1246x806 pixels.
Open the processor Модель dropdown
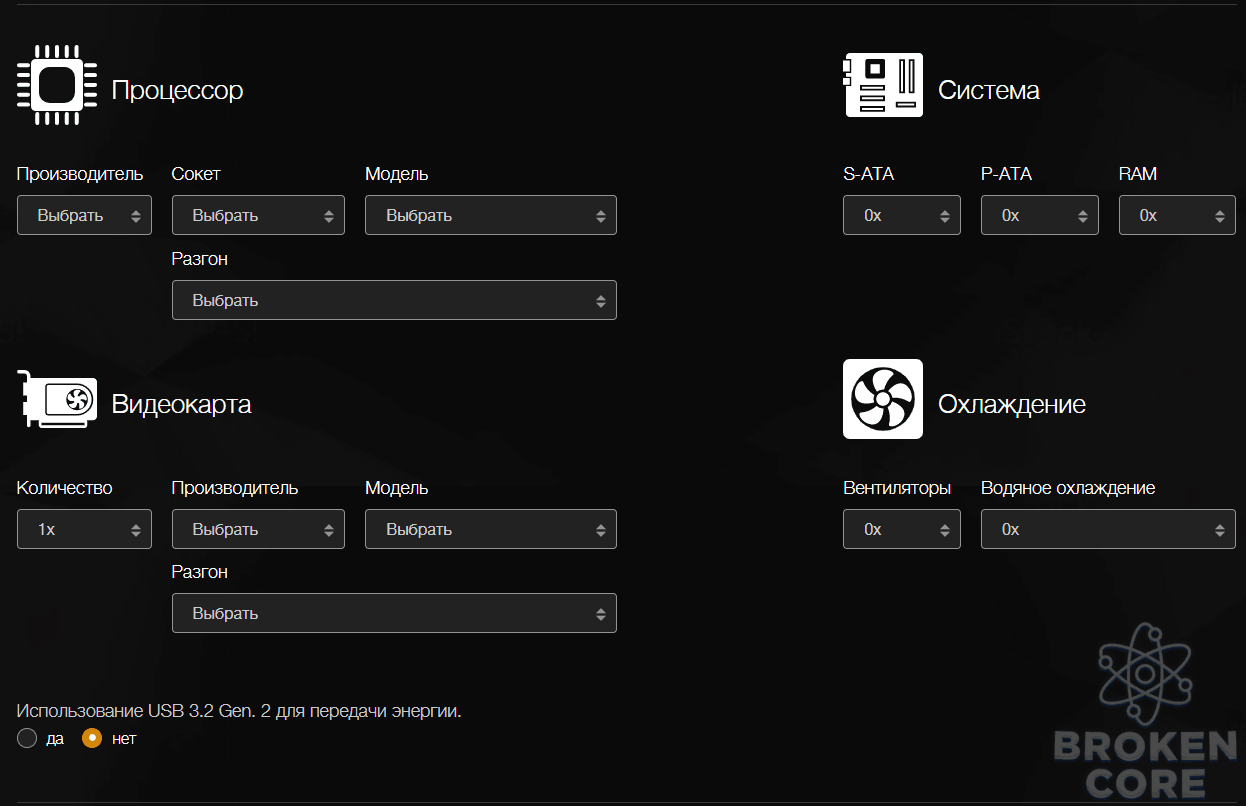click(x=491, y=215)
